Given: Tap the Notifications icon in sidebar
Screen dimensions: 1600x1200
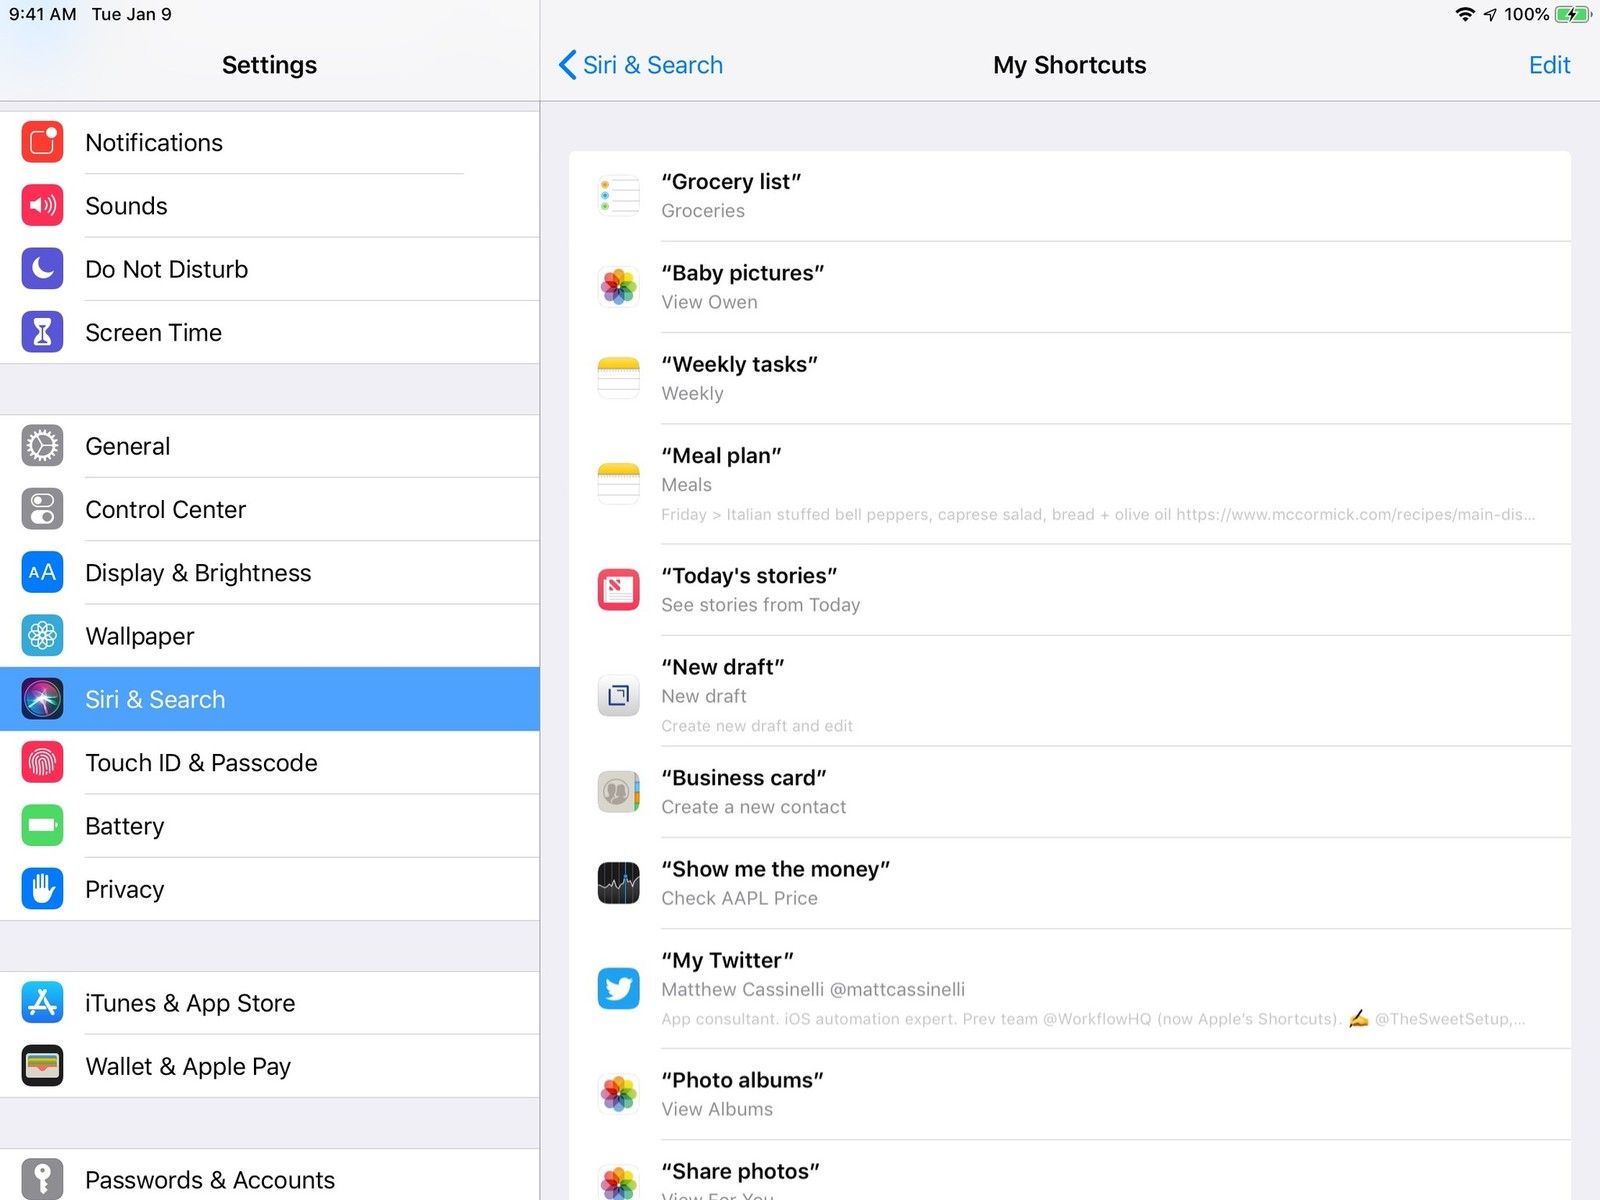Looking at the screenshot, I should pos(42,143).
